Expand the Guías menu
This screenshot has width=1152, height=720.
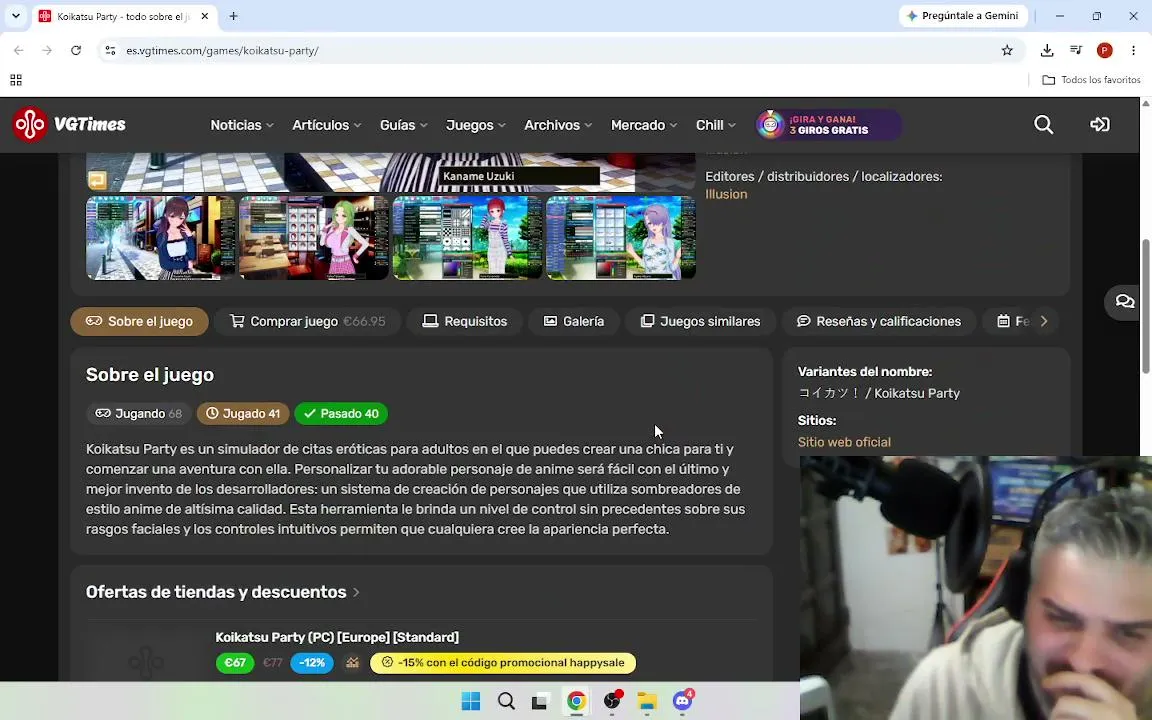403,125
